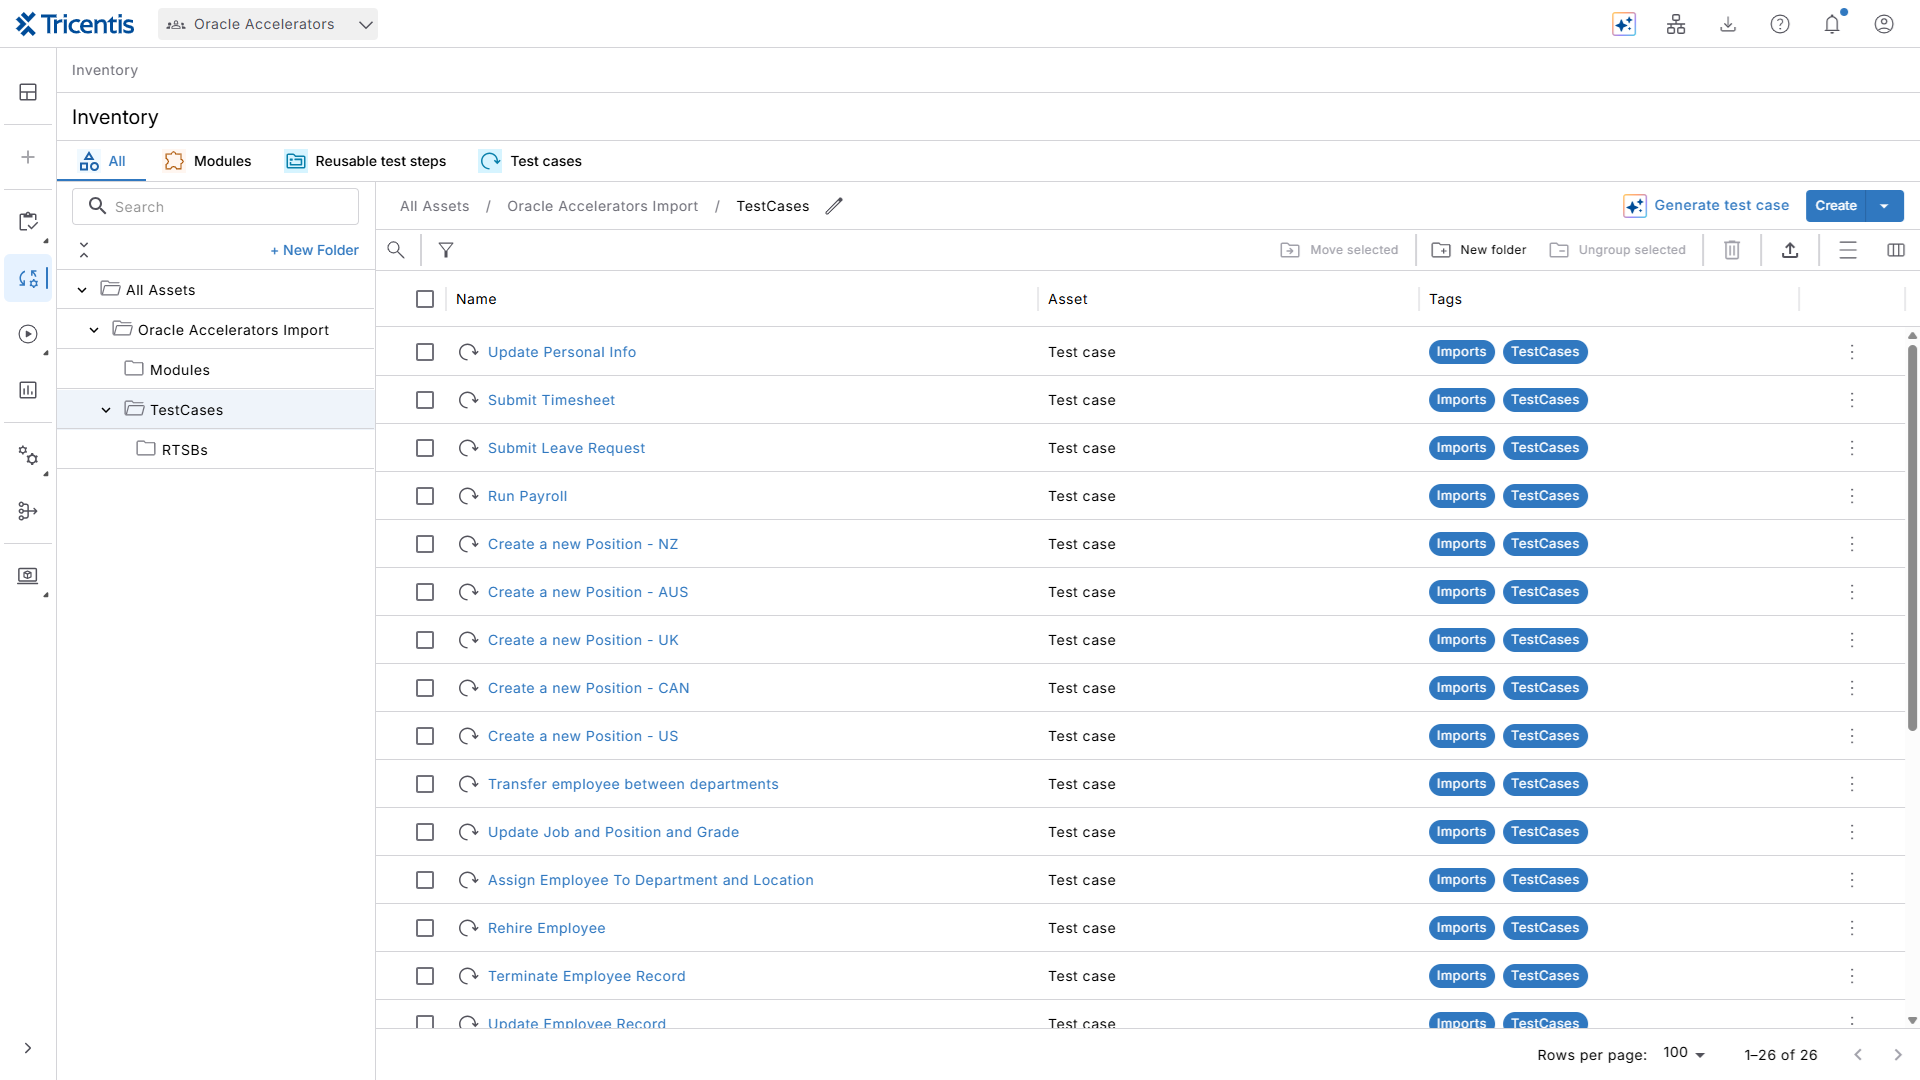1920x1080 pixels.
Task: Open the dashboard icon in left sidebar
Action: coord(28,92)
